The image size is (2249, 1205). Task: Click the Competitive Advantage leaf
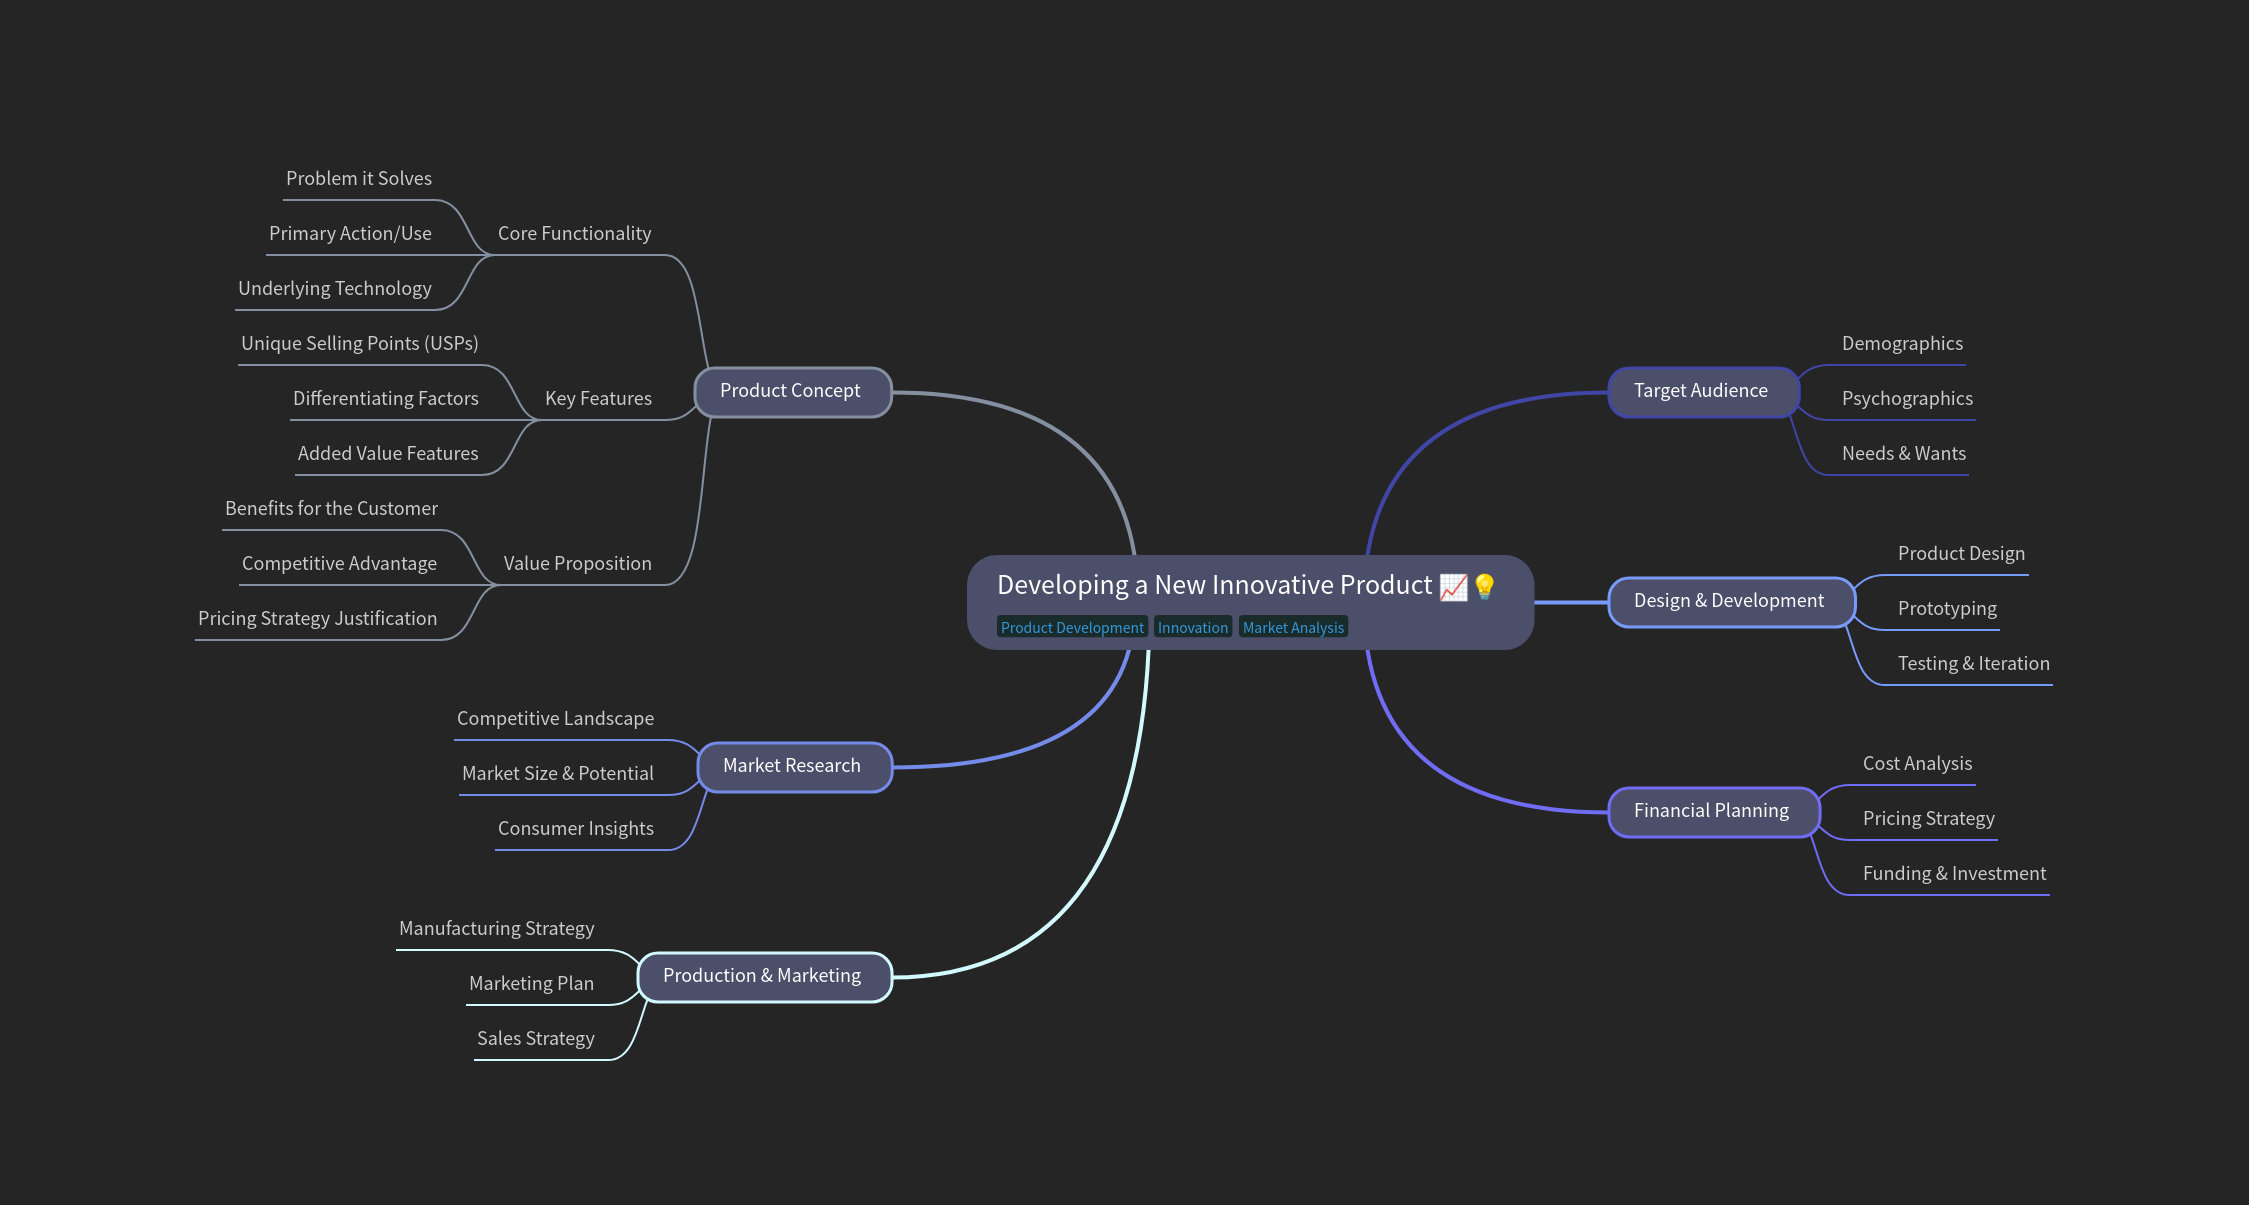point(339,564)
